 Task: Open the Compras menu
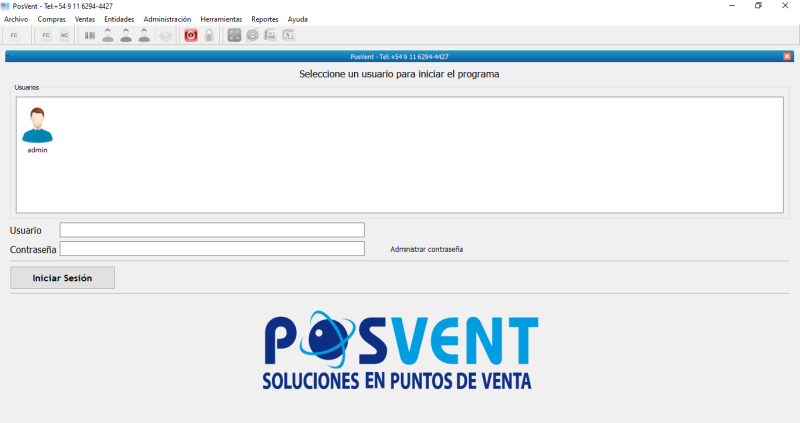(x=52, y=19)
